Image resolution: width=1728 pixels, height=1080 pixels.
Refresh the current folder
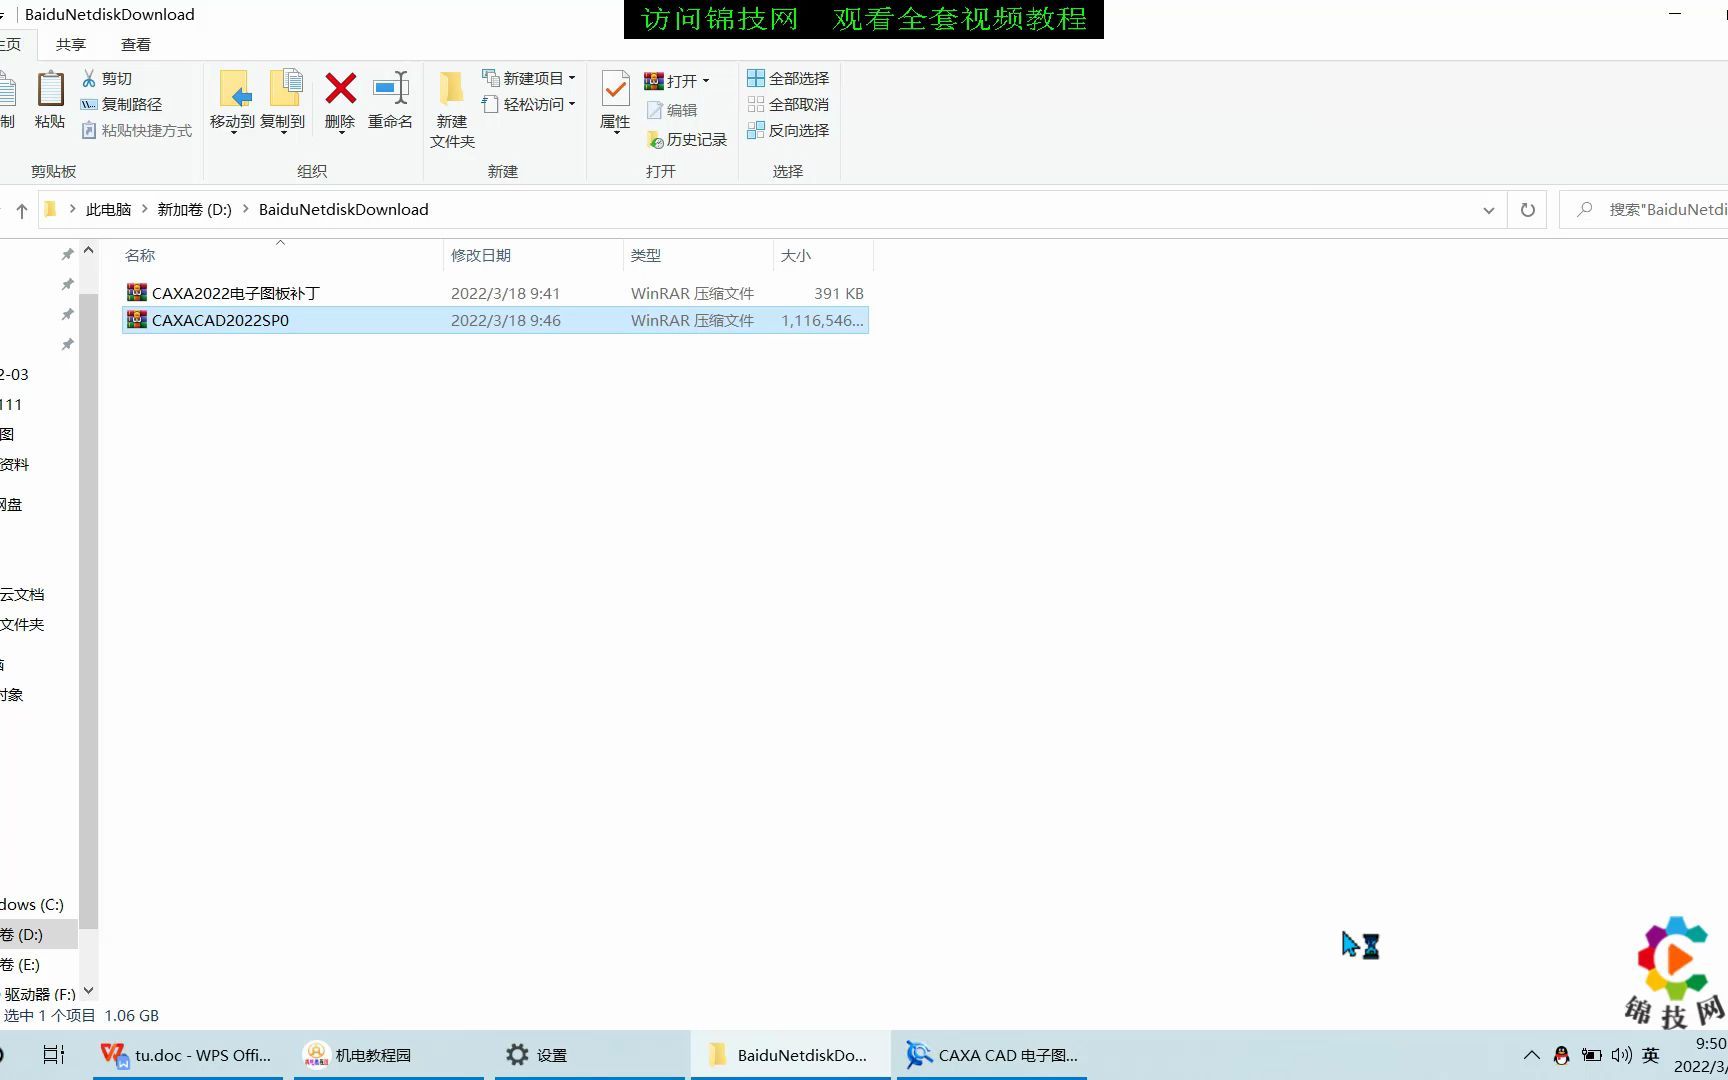point(1528,210)
